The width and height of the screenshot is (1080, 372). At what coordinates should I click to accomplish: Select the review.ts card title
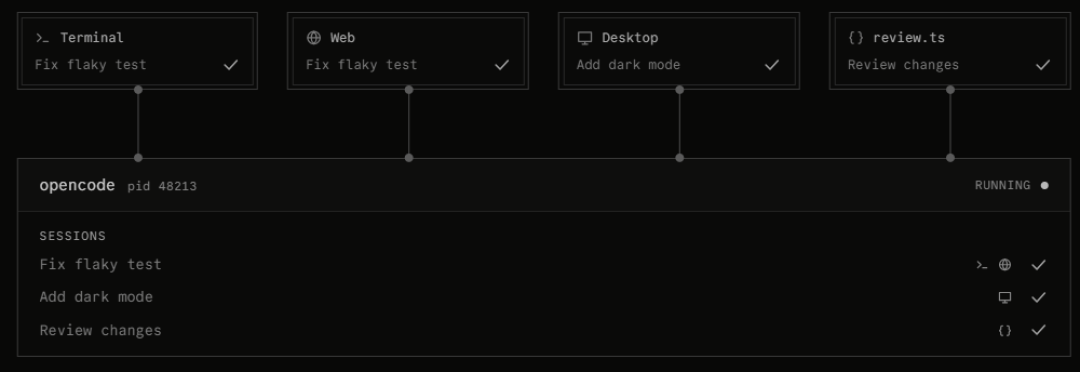coord(908,38)
